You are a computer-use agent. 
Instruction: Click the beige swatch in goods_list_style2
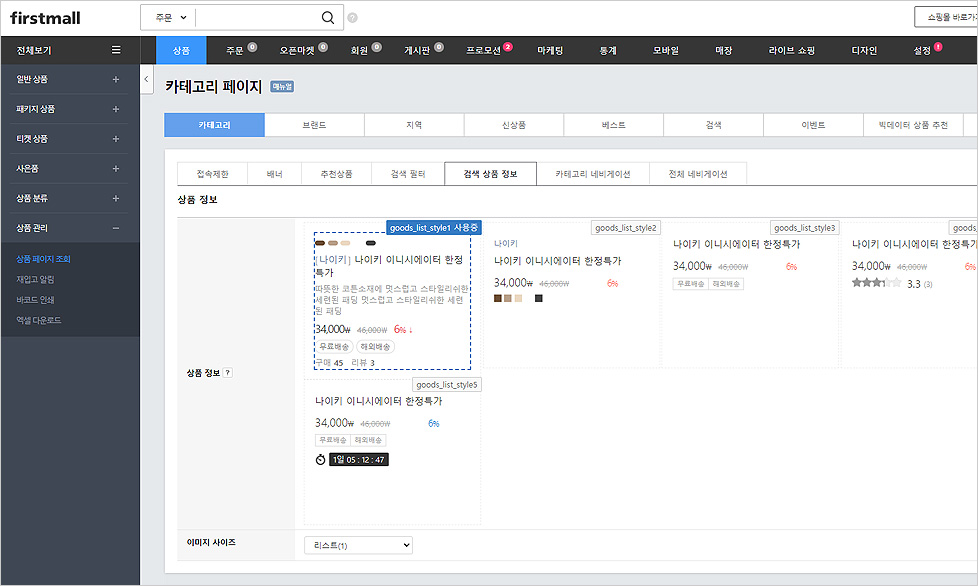[518, 299]
